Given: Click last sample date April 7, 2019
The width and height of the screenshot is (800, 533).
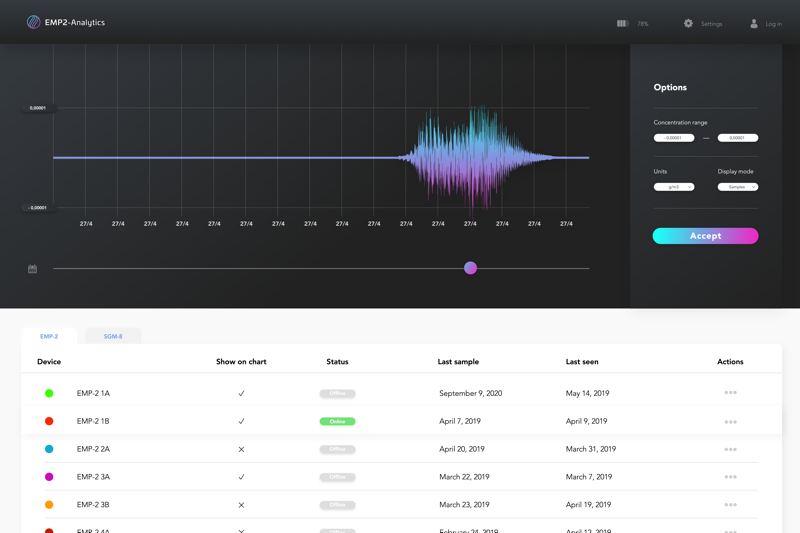Looking at the screenshot, I should coord(460,421).
